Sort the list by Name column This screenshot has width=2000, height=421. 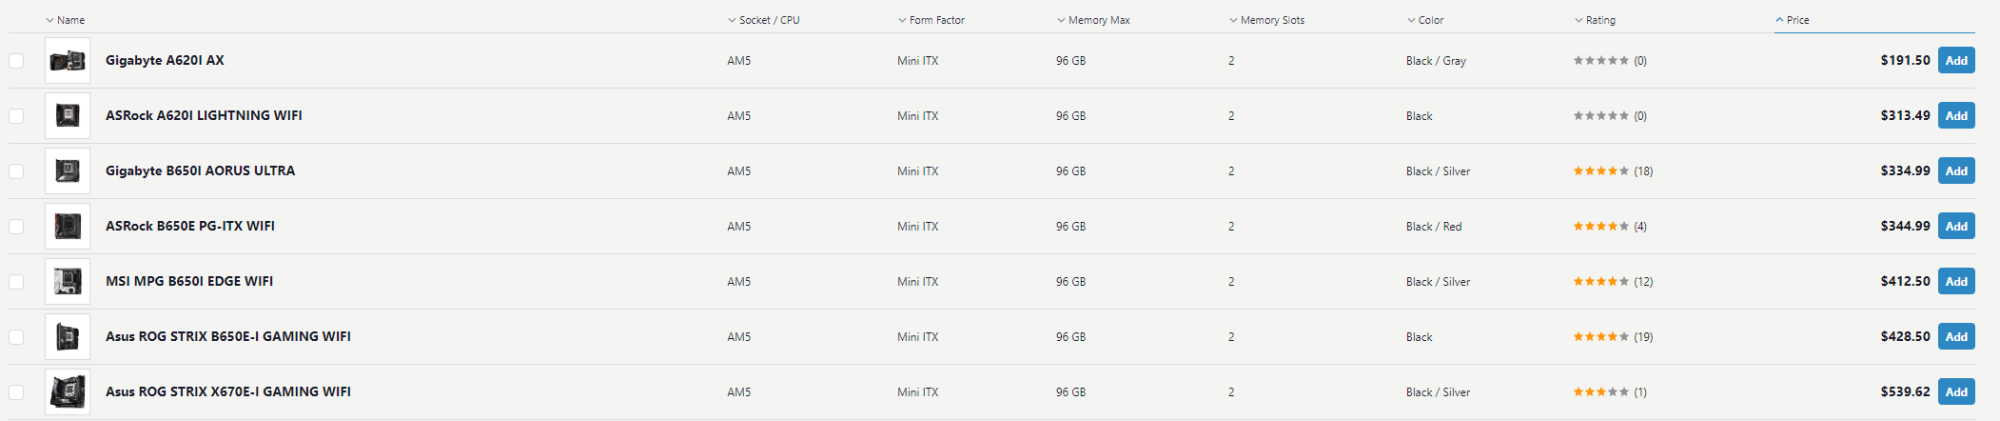(x=70, y=20)
